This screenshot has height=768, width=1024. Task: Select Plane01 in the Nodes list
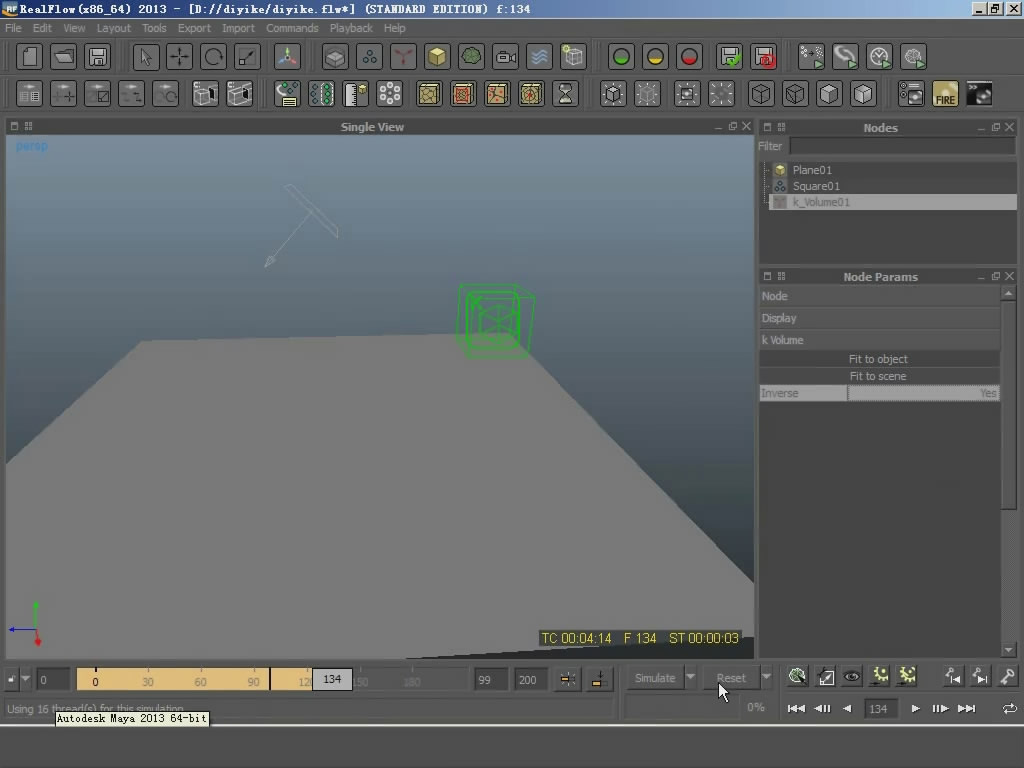click(x=812, y=170)
